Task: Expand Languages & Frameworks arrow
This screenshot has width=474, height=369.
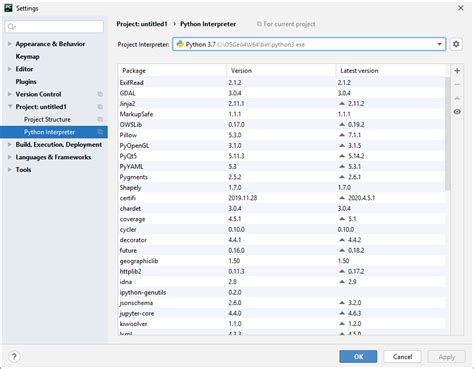Action: pos(10,157)
